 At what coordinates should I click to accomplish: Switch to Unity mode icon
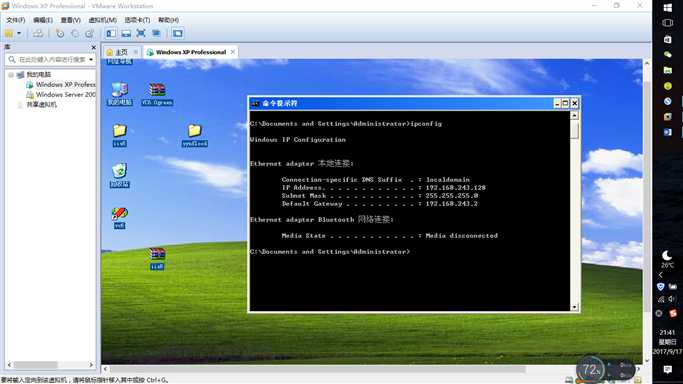click(156, 34)
